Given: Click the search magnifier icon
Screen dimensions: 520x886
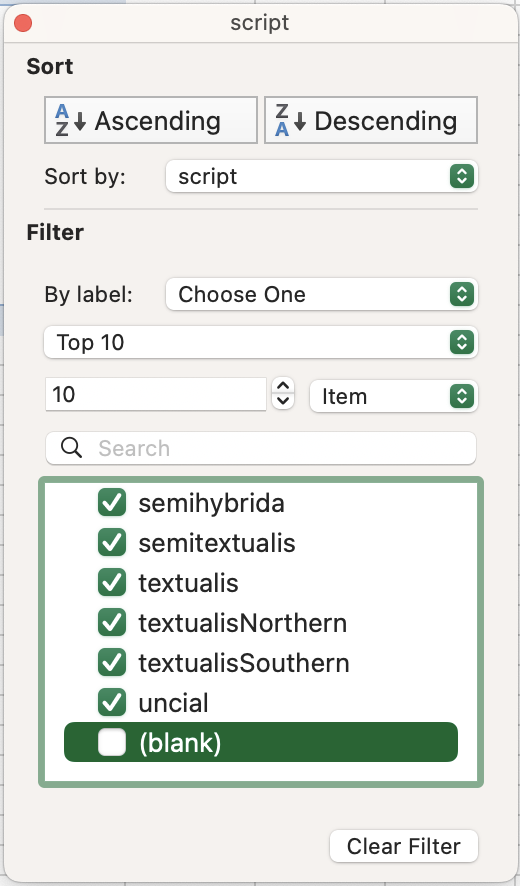Looking at the screenshot, I should [x=71, y=448].
